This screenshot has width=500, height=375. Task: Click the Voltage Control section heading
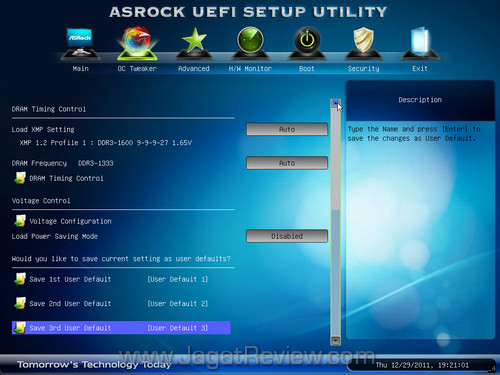point(41,201)
